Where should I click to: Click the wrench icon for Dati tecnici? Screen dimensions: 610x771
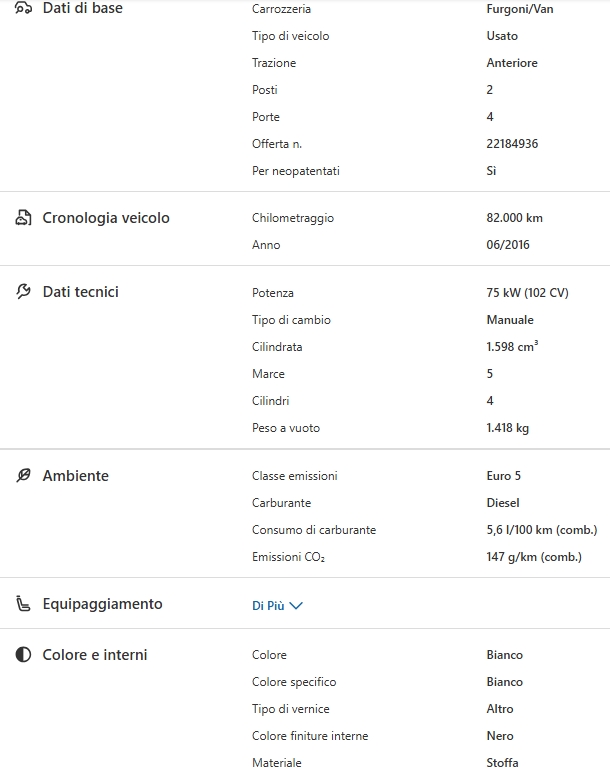point(23,292)
